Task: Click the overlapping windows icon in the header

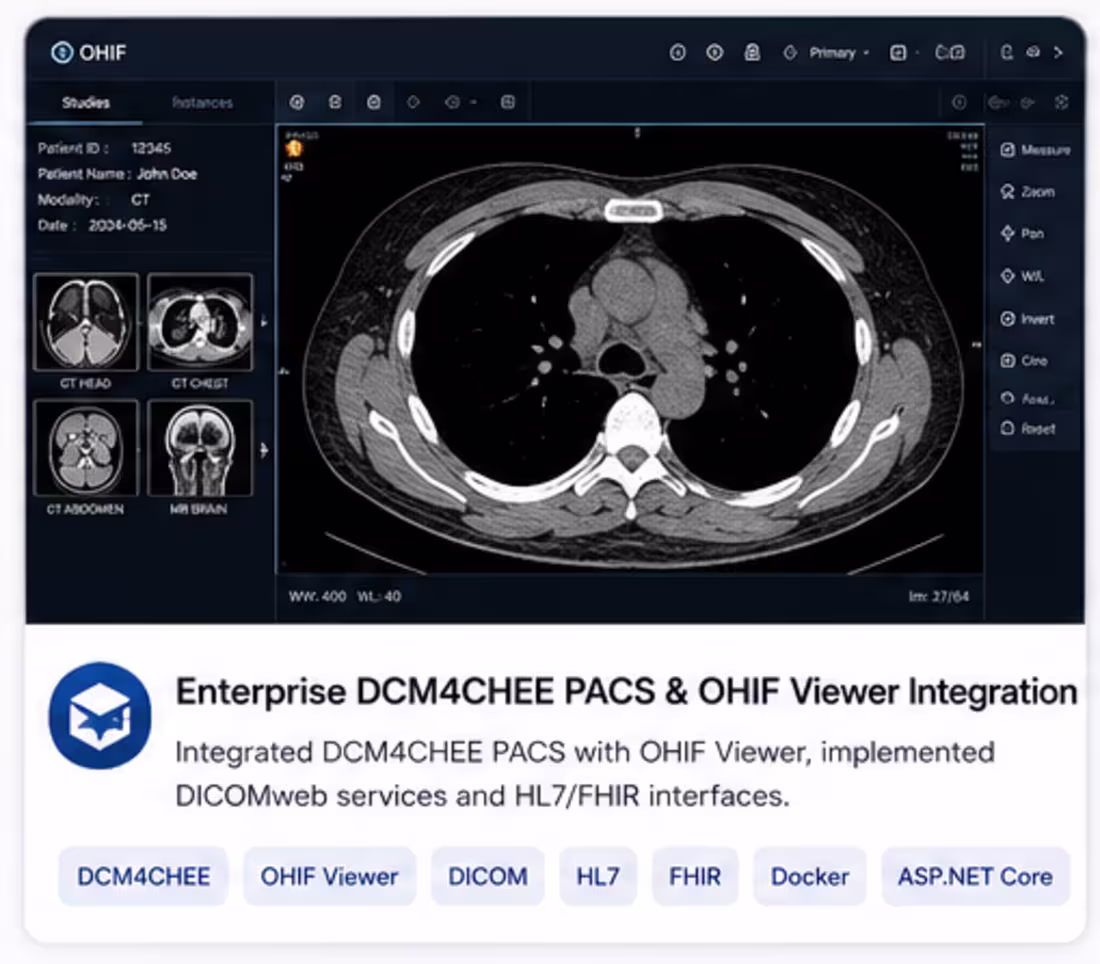Action: point(950,53)
